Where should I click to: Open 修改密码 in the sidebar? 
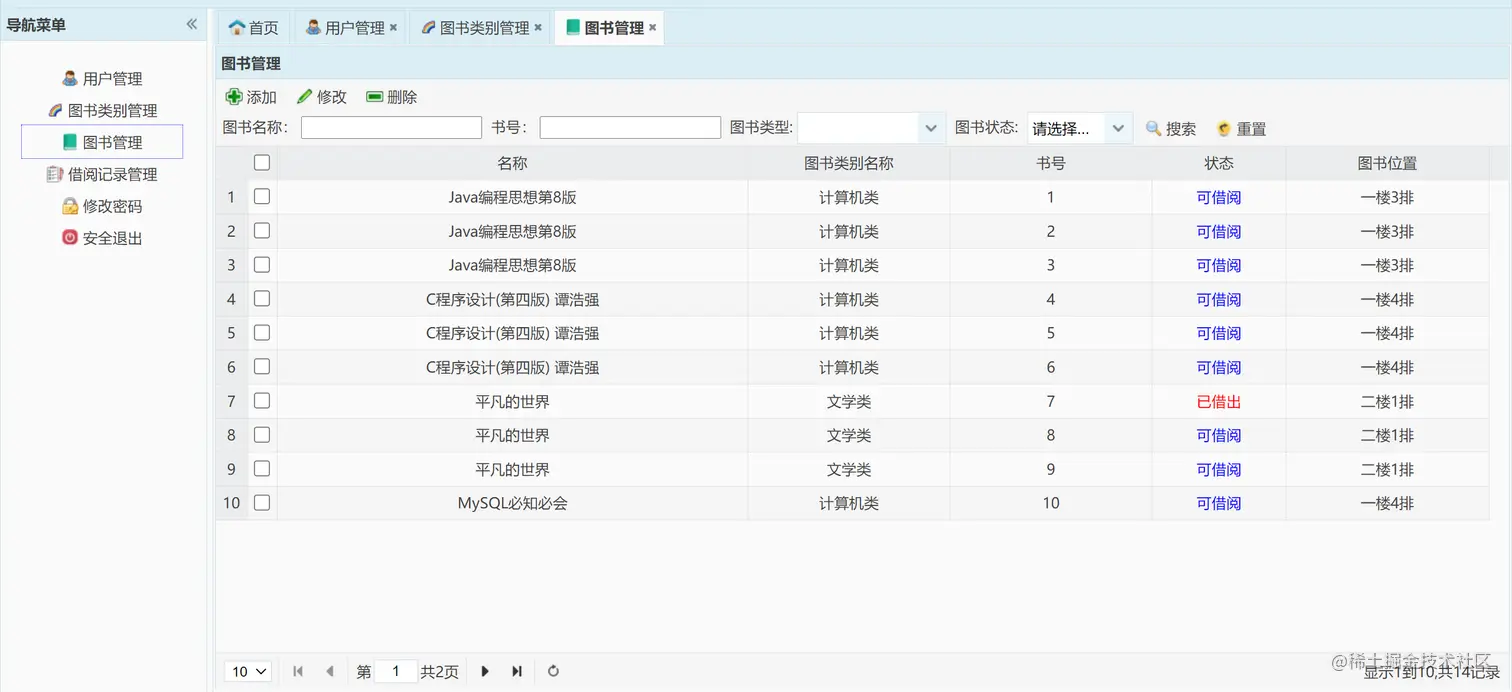(x=102, y=206)
